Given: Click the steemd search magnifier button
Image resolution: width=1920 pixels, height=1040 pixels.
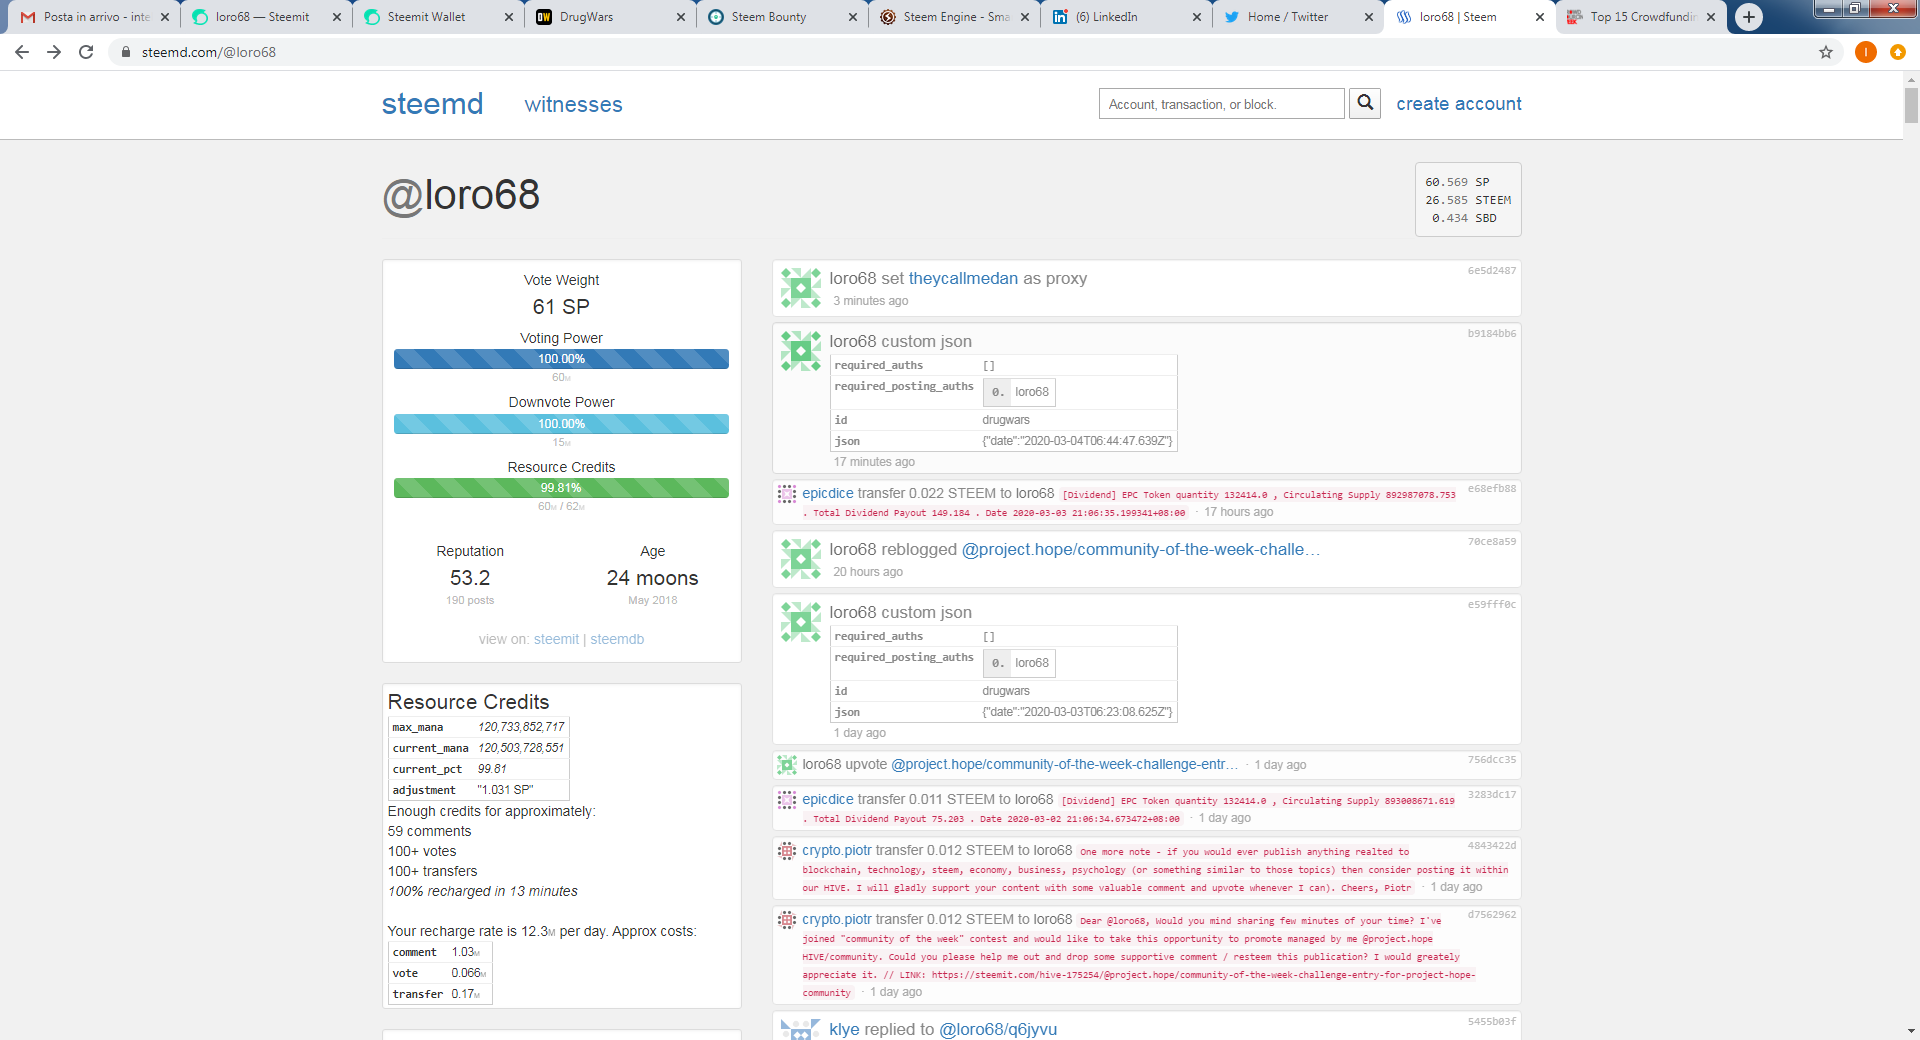Looking at the screenshot, I should click(1365, 103).
